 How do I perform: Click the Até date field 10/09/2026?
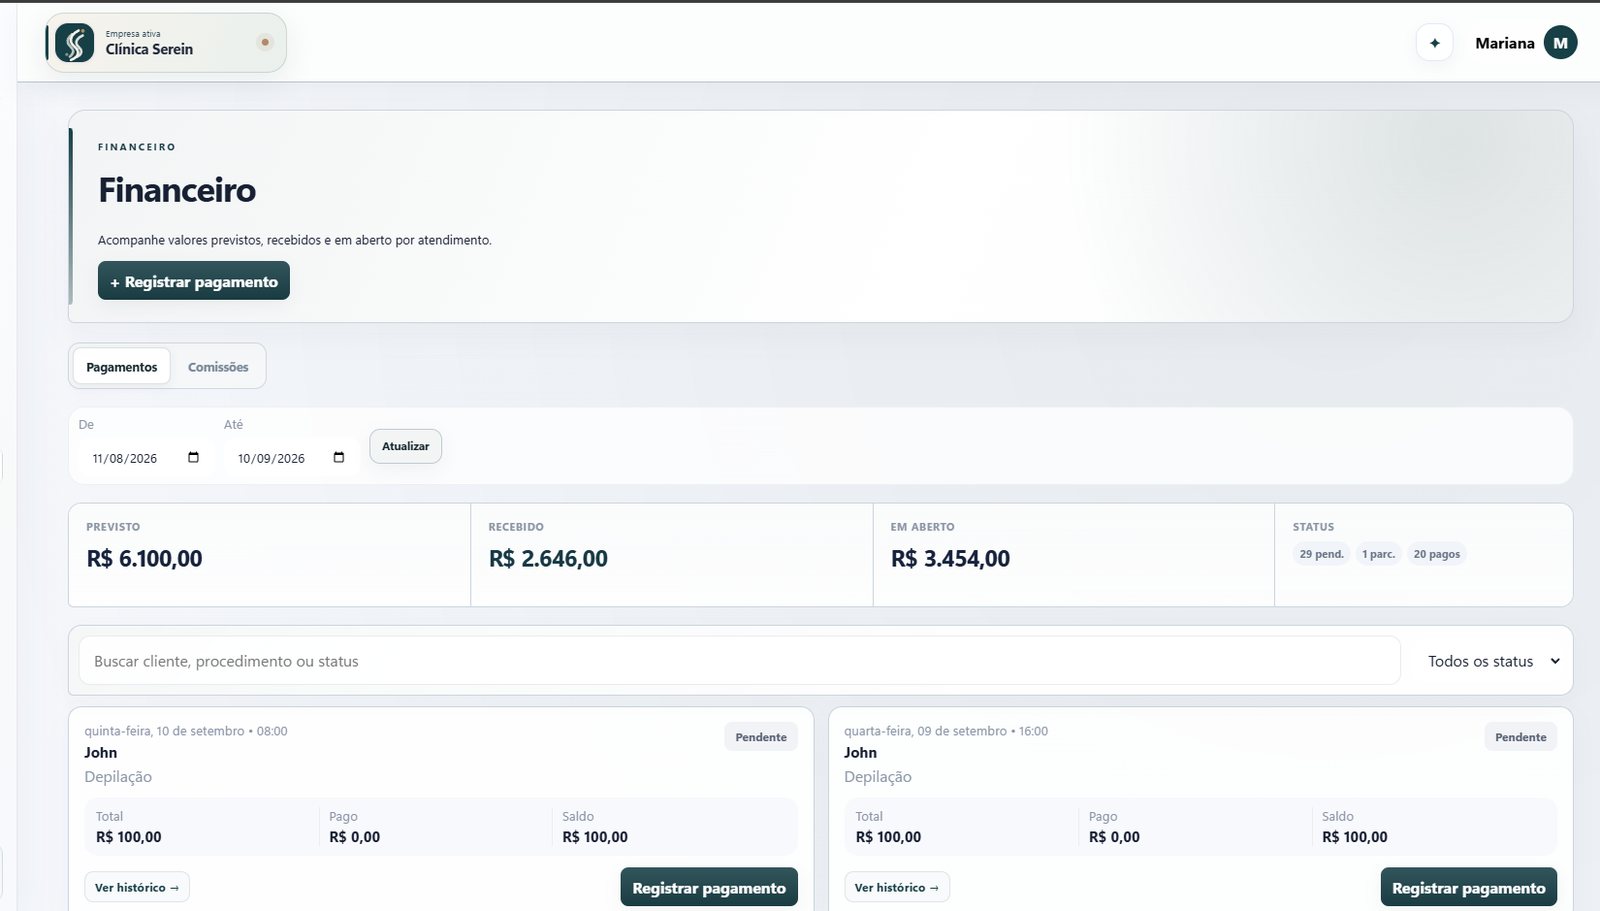click(290, 458)
